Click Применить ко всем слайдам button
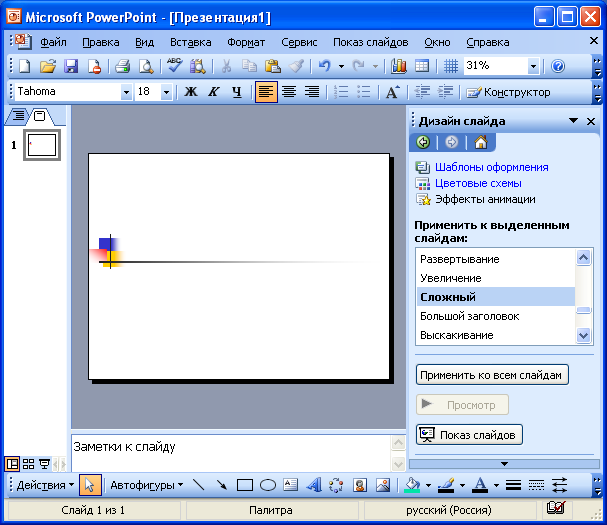Screen dimensions: 607x525 click(x=492, y=375)
